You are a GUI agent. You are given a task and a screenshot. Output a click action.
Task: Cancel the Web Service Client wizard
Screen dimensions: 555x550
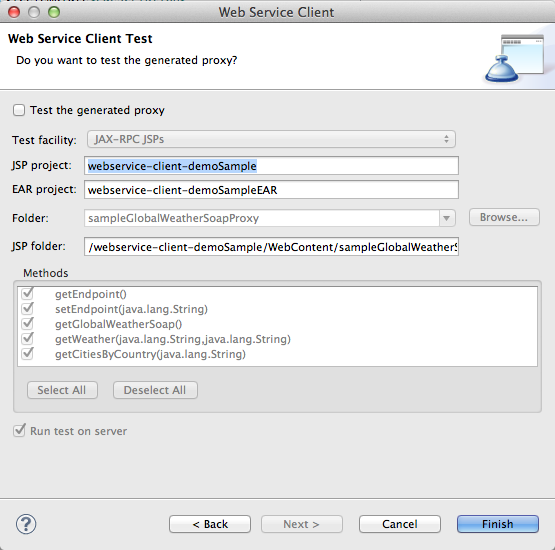point(400,524)
